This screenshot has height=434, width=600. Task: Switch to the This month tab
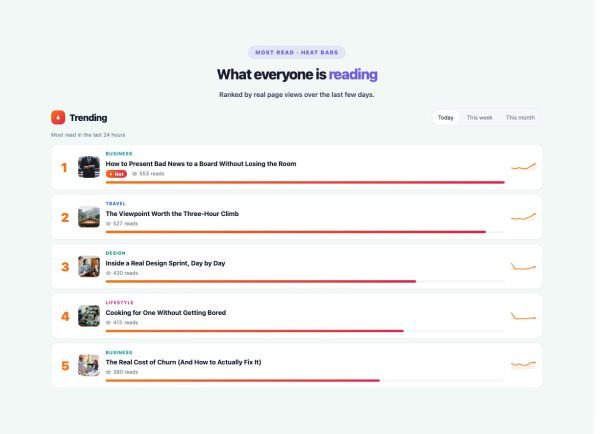[520, 117]
